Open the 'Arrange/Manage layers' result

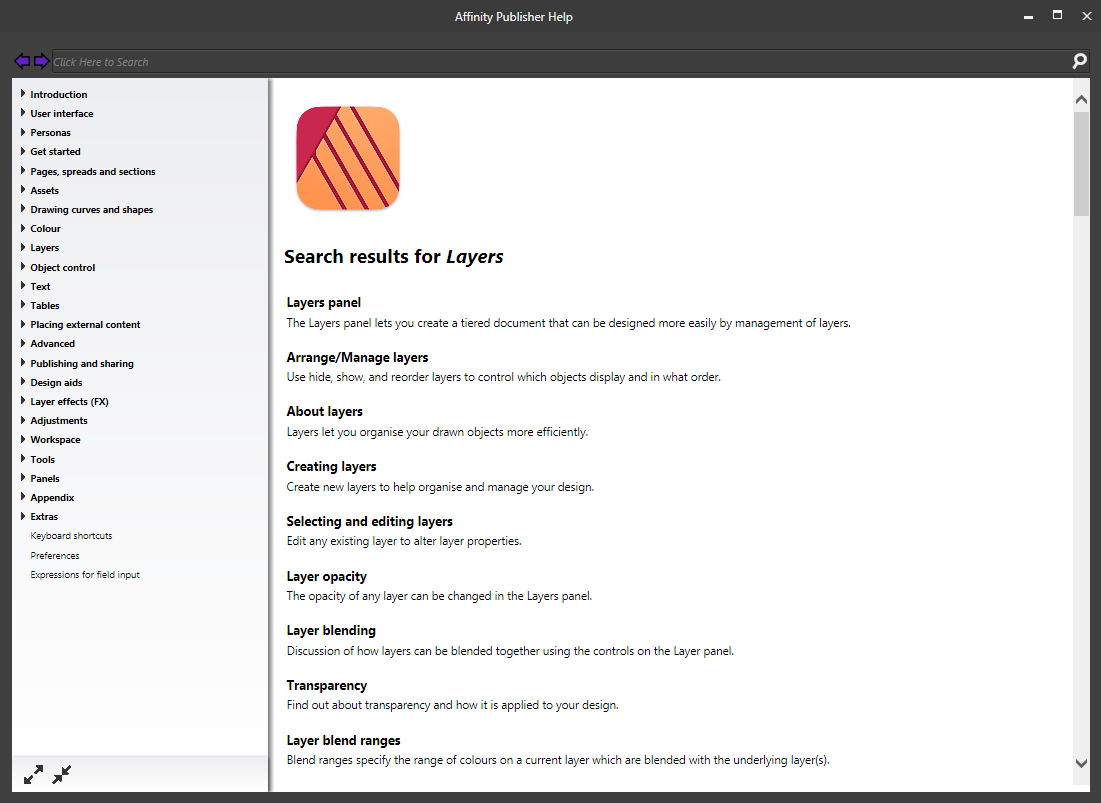[357, 357]
